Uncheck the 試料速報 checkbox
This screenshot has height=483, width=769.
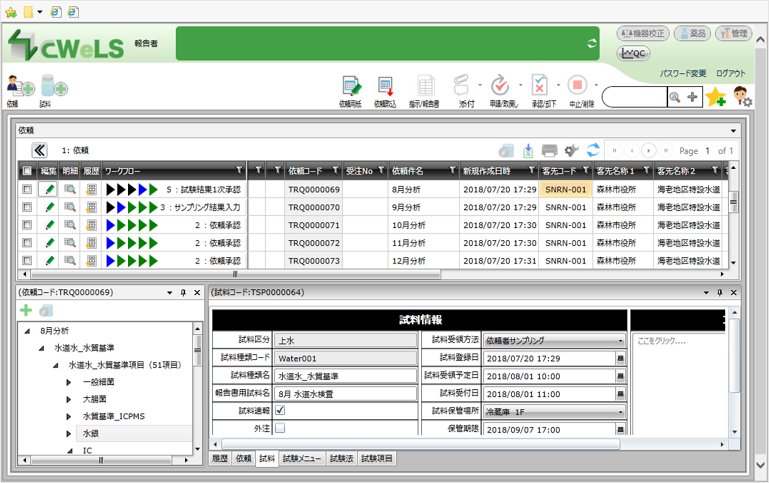coord(280,410)
